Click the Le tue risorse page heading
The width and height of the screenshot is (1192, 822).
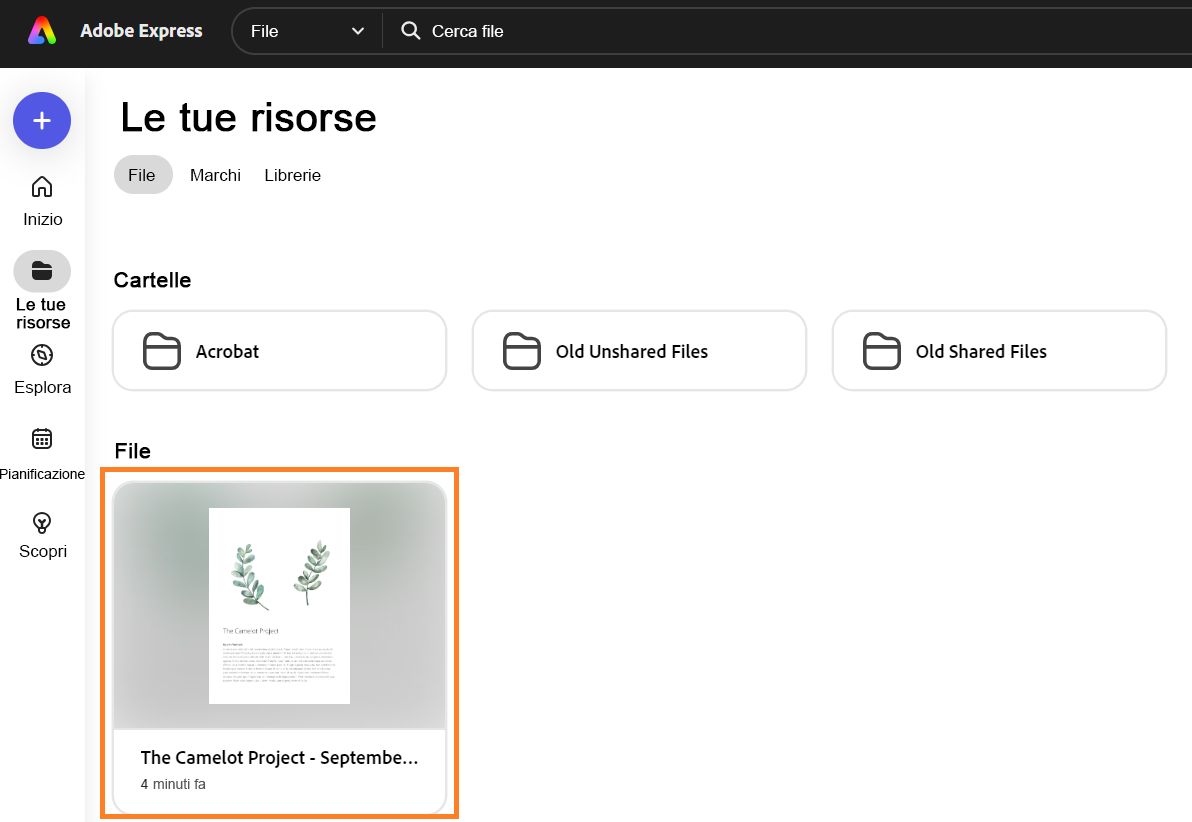249,118
